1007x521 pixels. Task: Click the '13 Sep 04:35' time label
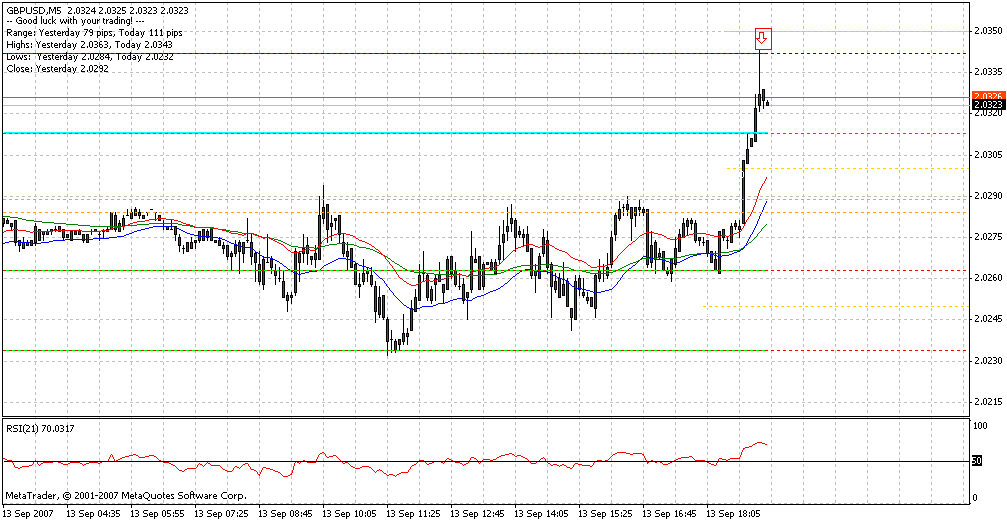tap(93, 514)
